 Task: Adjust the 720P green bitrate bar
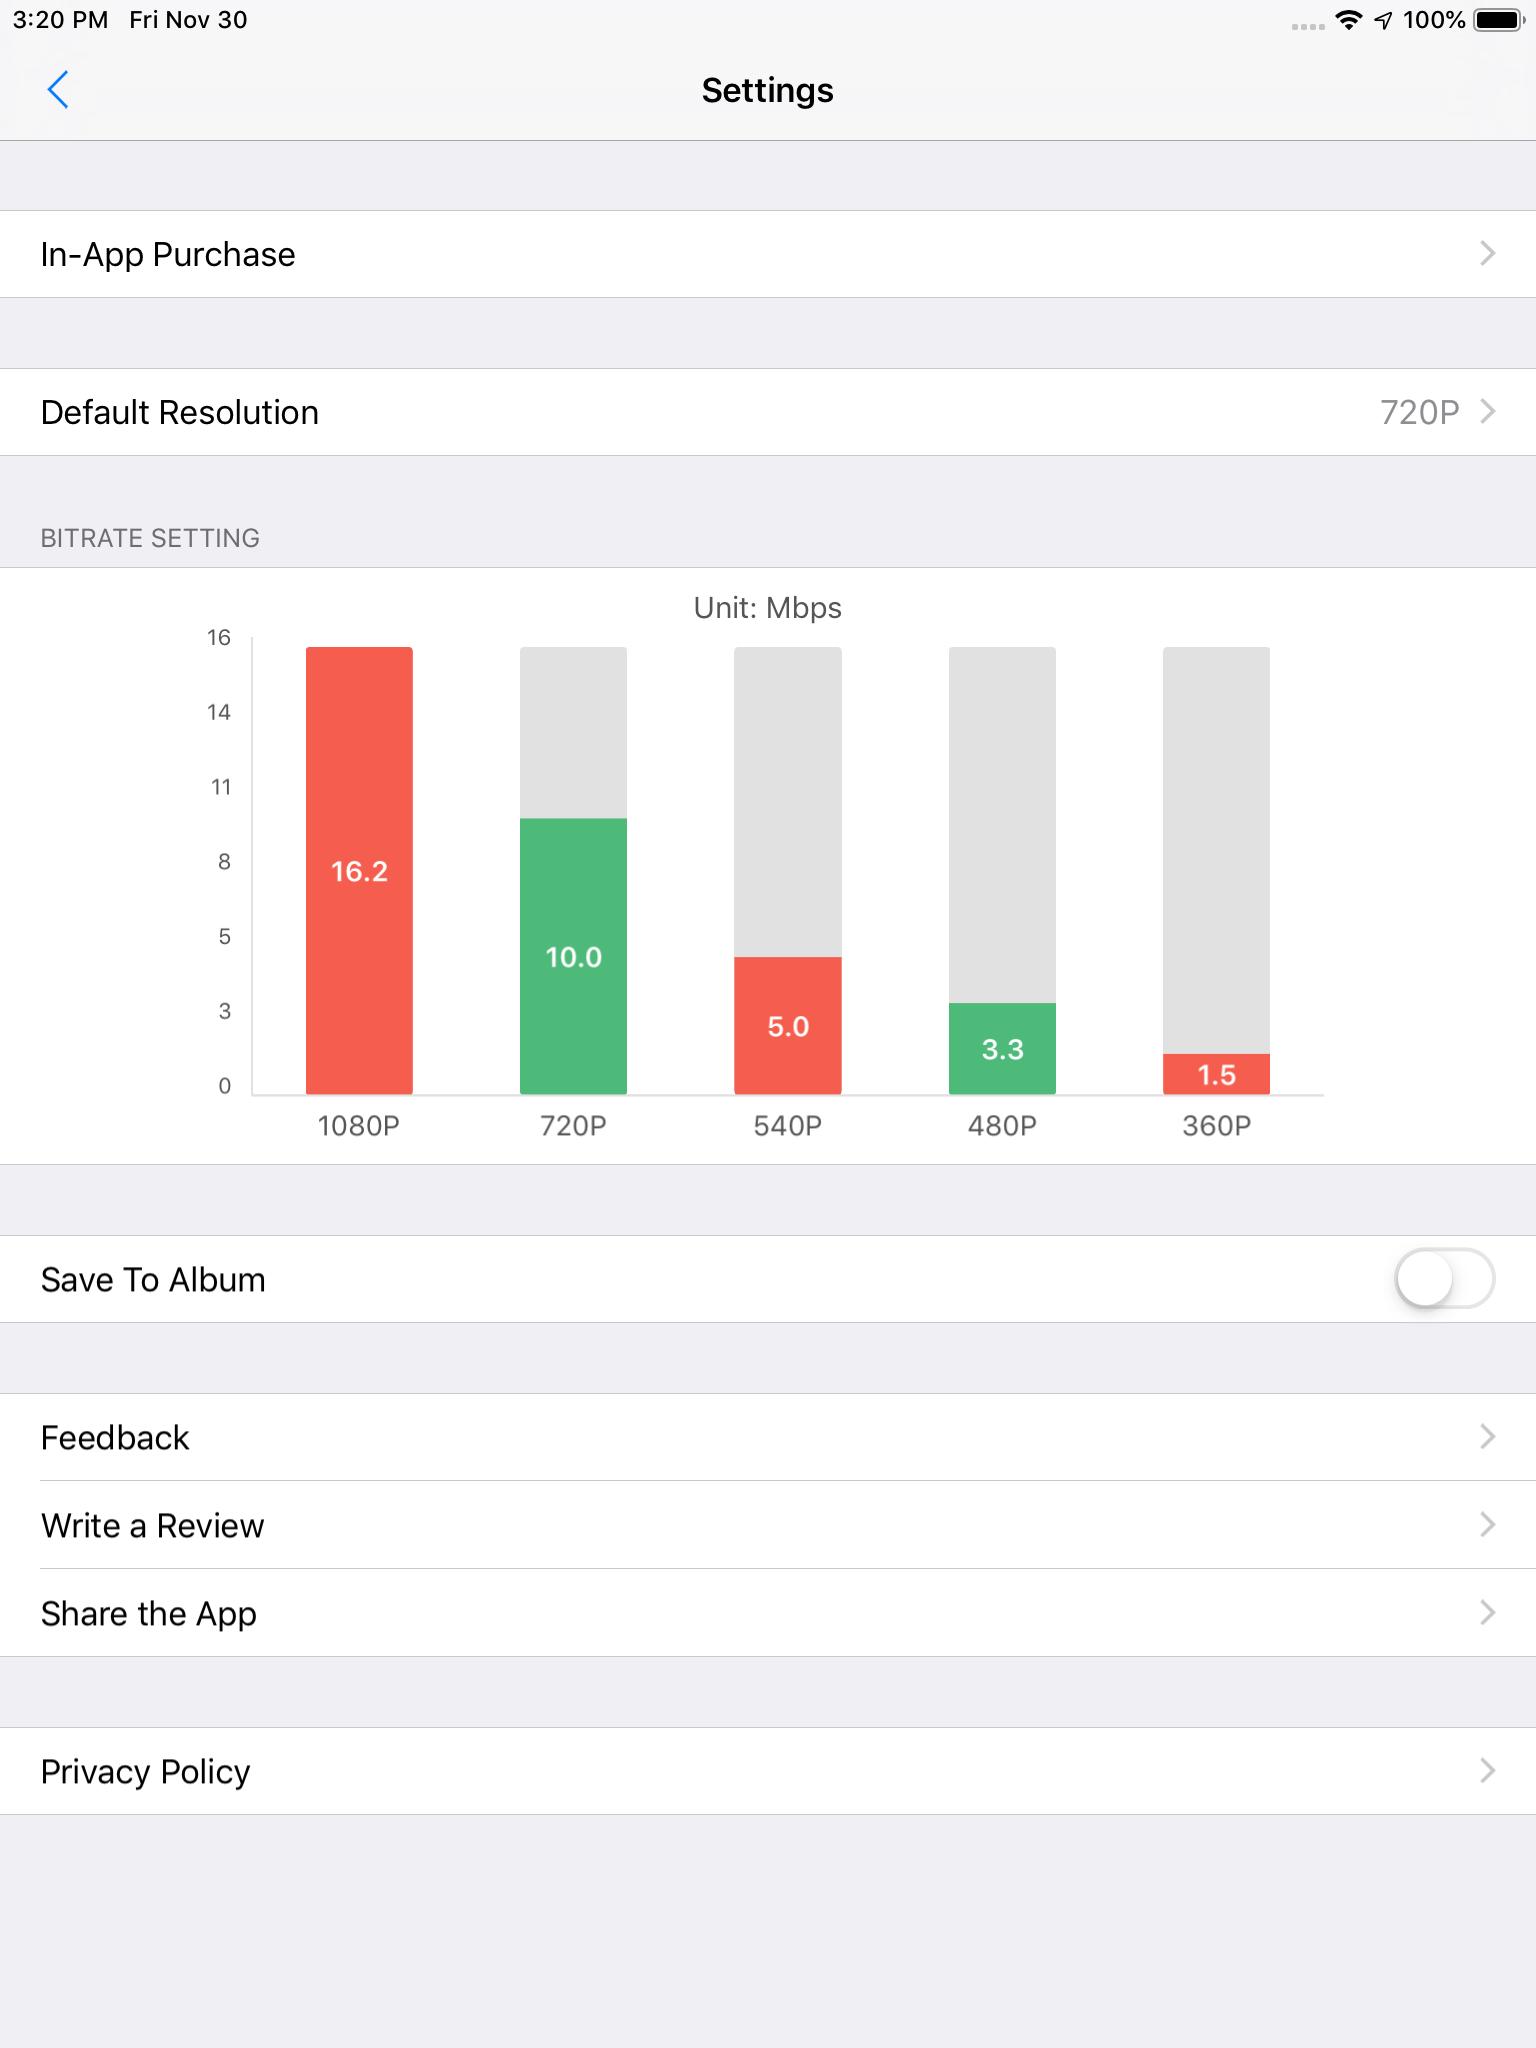coord(573,956)
